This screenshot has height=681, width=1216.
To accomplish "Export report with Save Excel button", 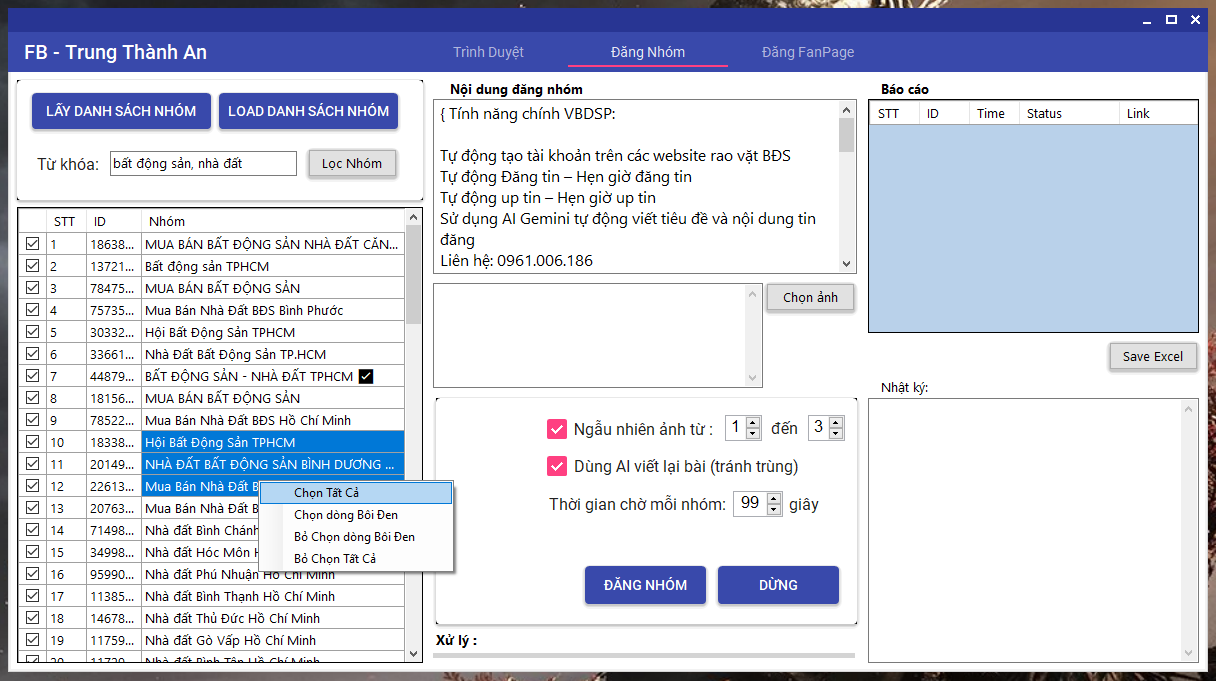I will coord(1152,357).
